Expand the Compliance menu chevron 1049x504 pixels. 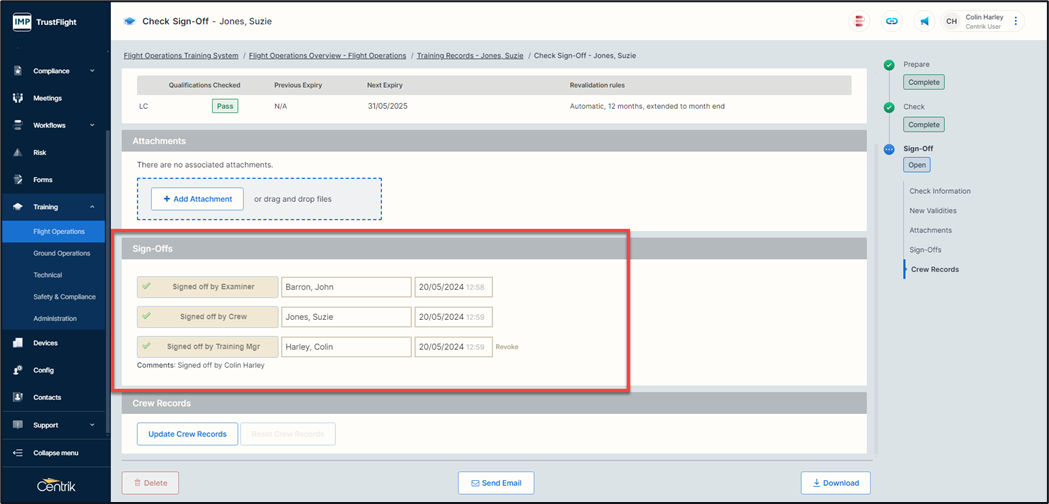pos(92,71)
